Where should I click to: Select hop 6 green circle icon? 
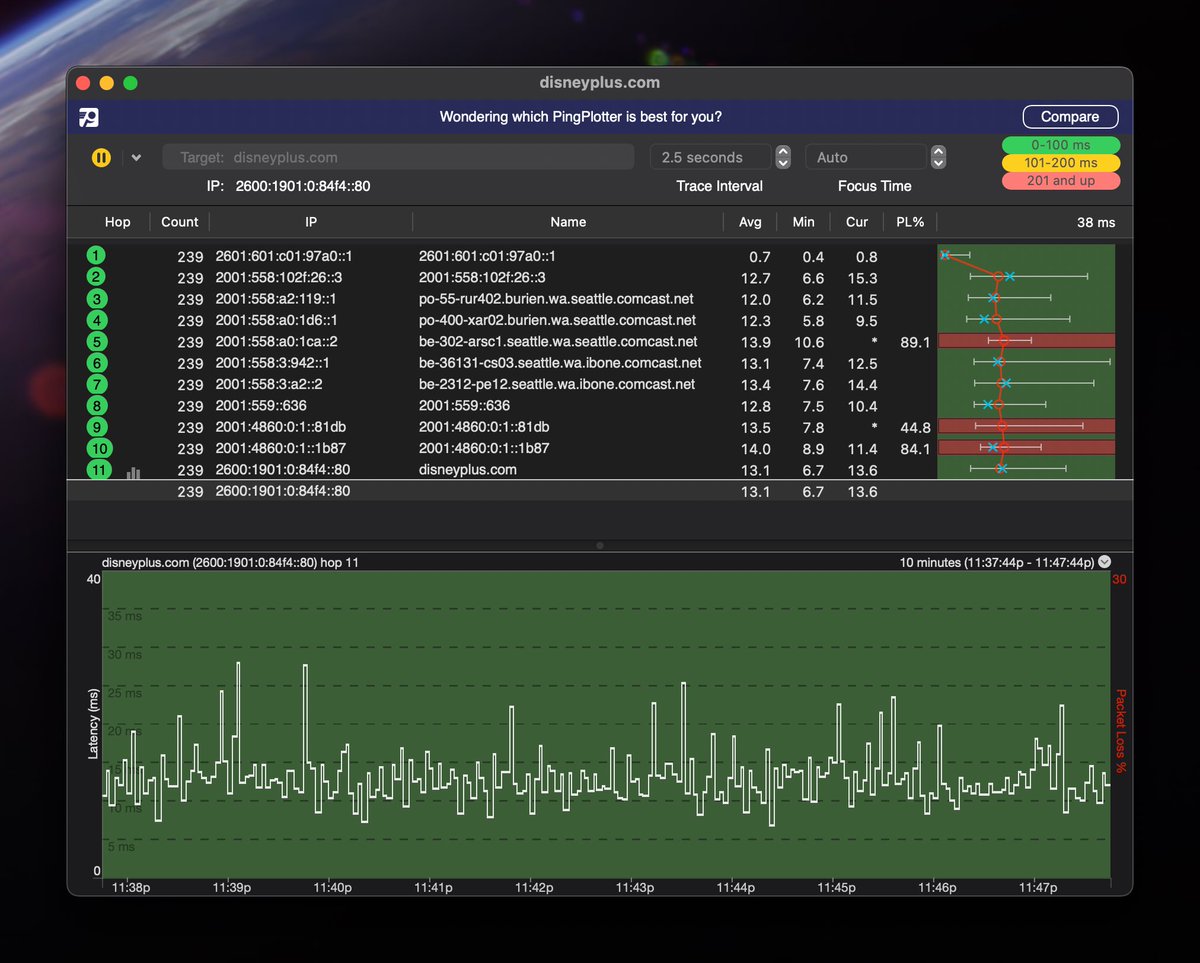coord(96,363)
